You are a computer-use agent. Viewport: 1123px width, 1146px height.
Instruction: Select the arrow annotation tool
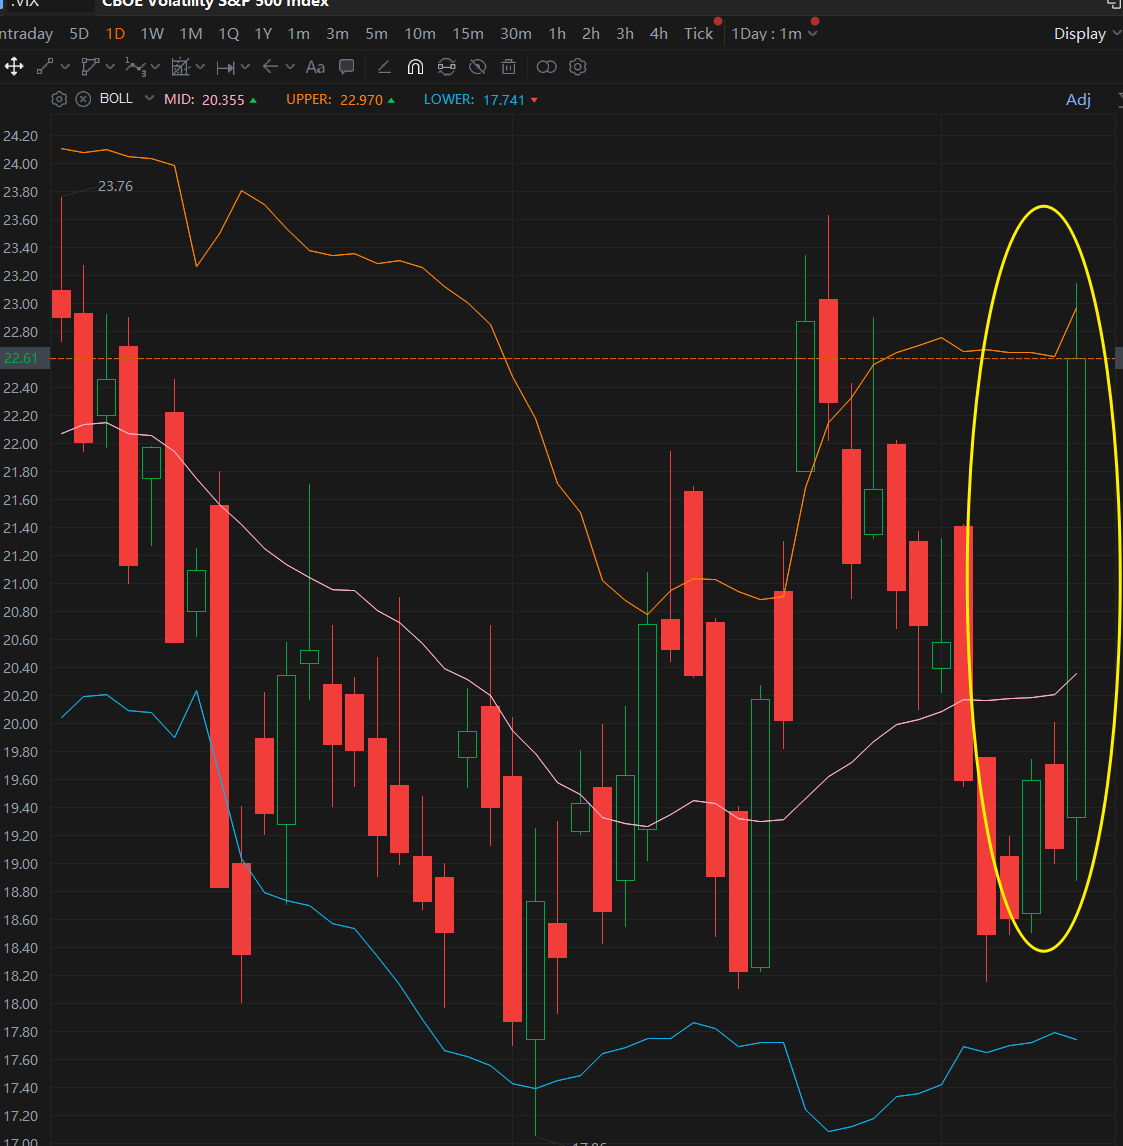tap(270, 67)
